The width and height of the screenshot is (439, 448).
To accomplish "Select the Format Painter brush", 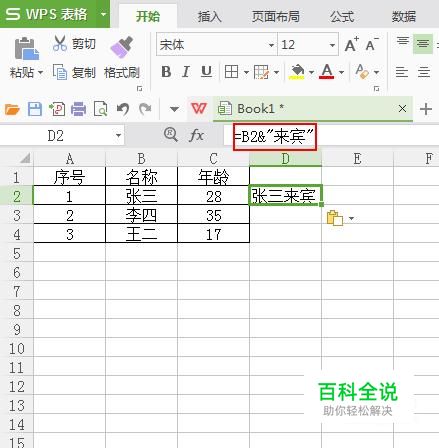I will (x=122, y=47).
